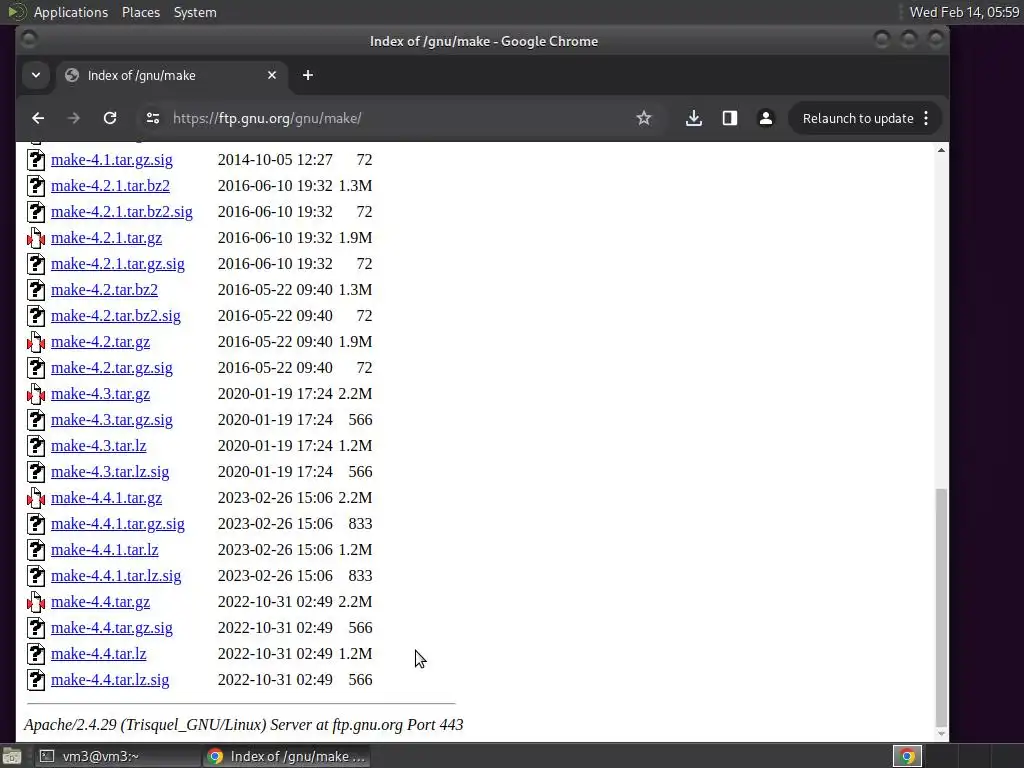Image resolution: width=1024 pixels, height=768 pixels.
Task: Download make-4.2.tar.gz
Action: pos(101,342)
